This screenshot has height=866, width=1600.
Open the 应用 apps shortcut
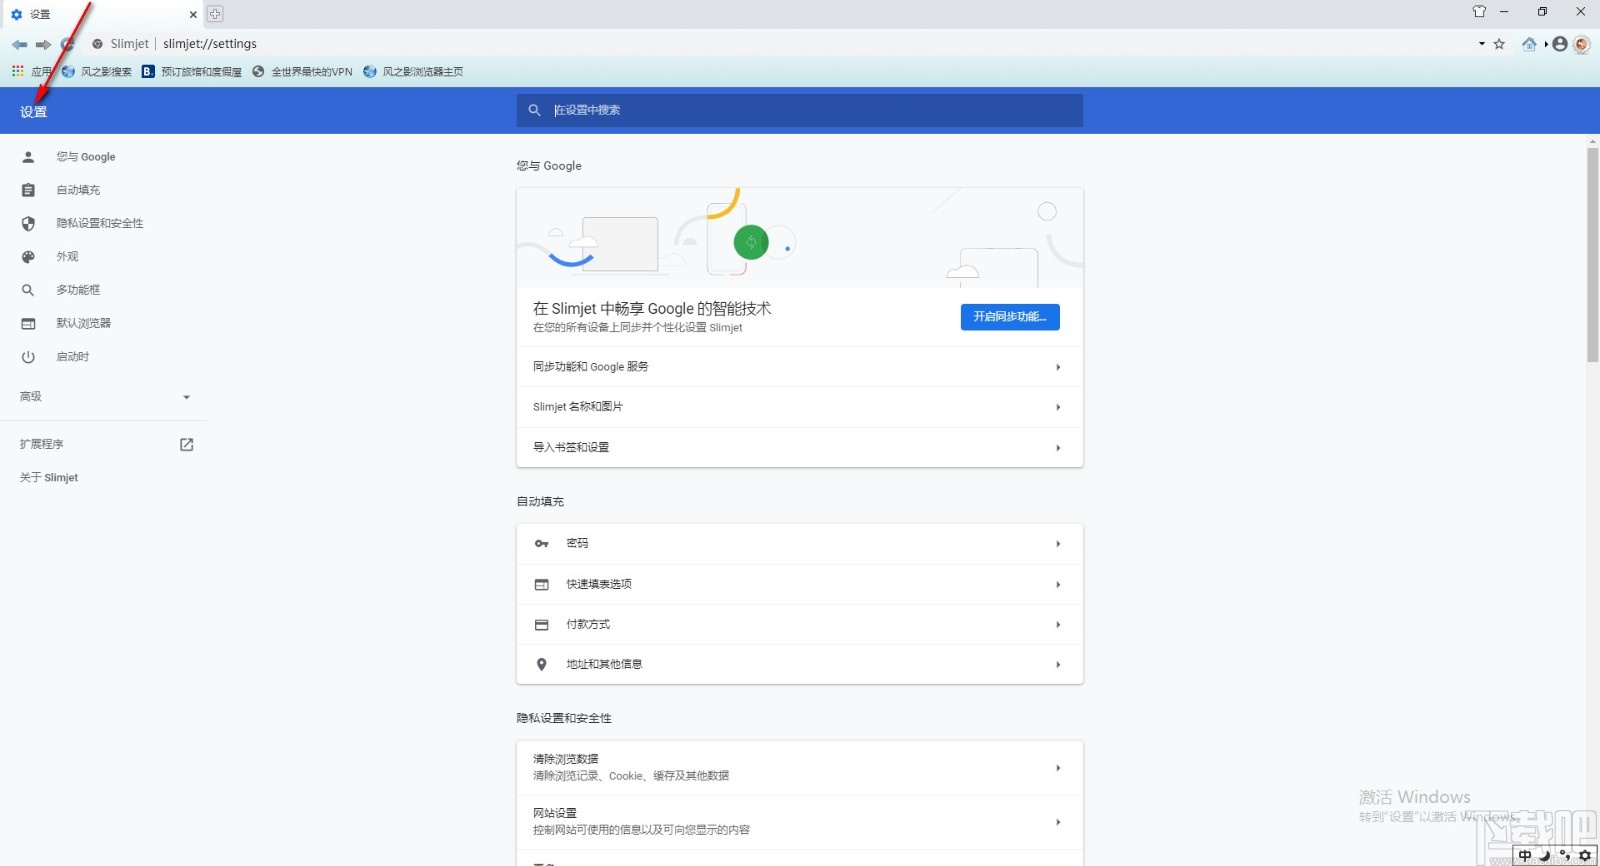click(31, 71)
